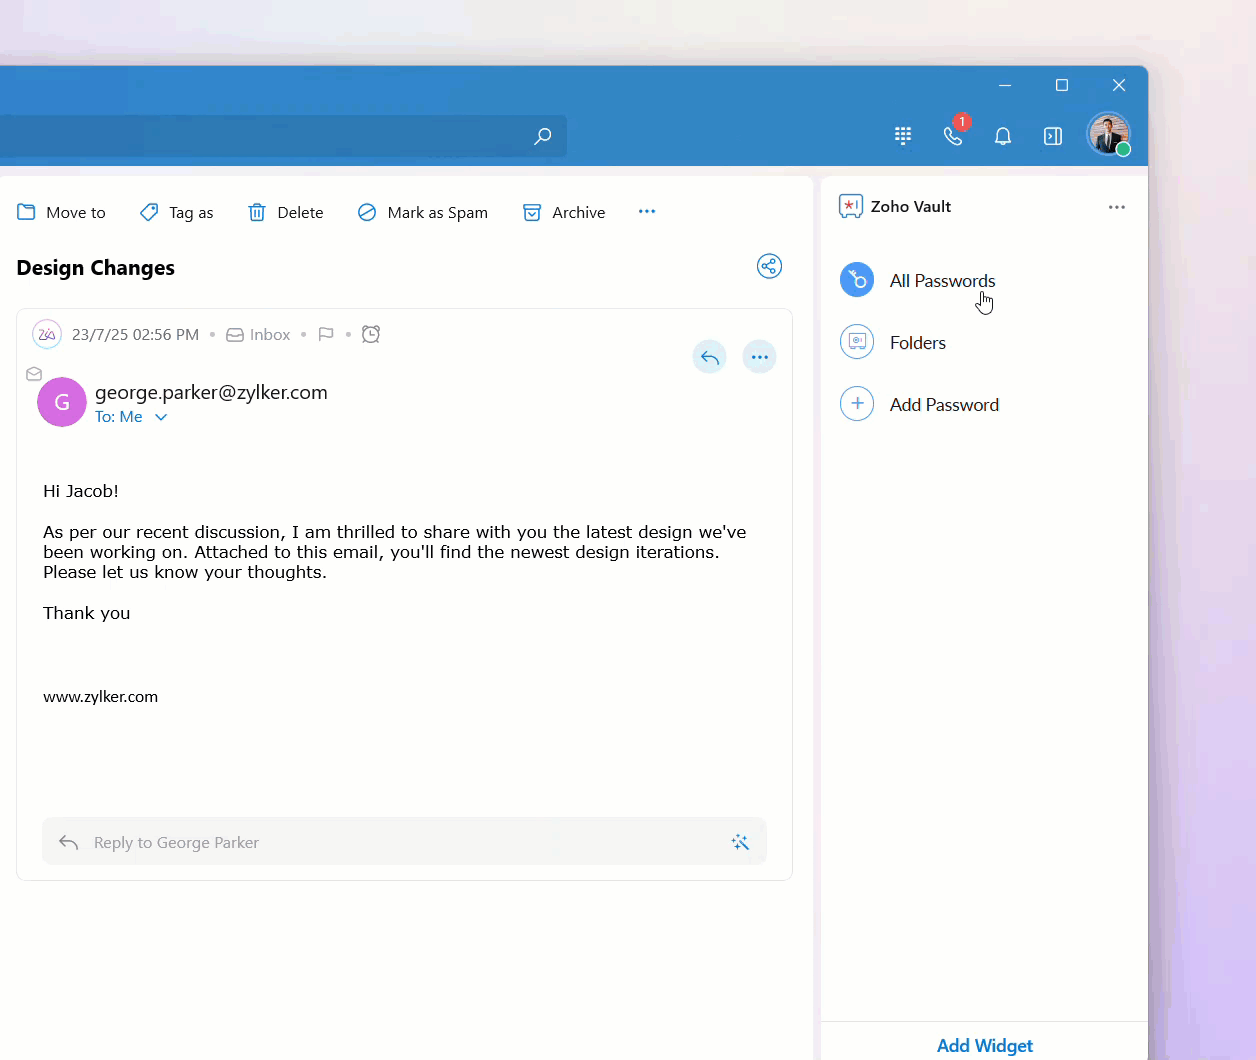The image size is (1256, 1060).
Task: Click the Archive box icon
Action: [532, 212]
